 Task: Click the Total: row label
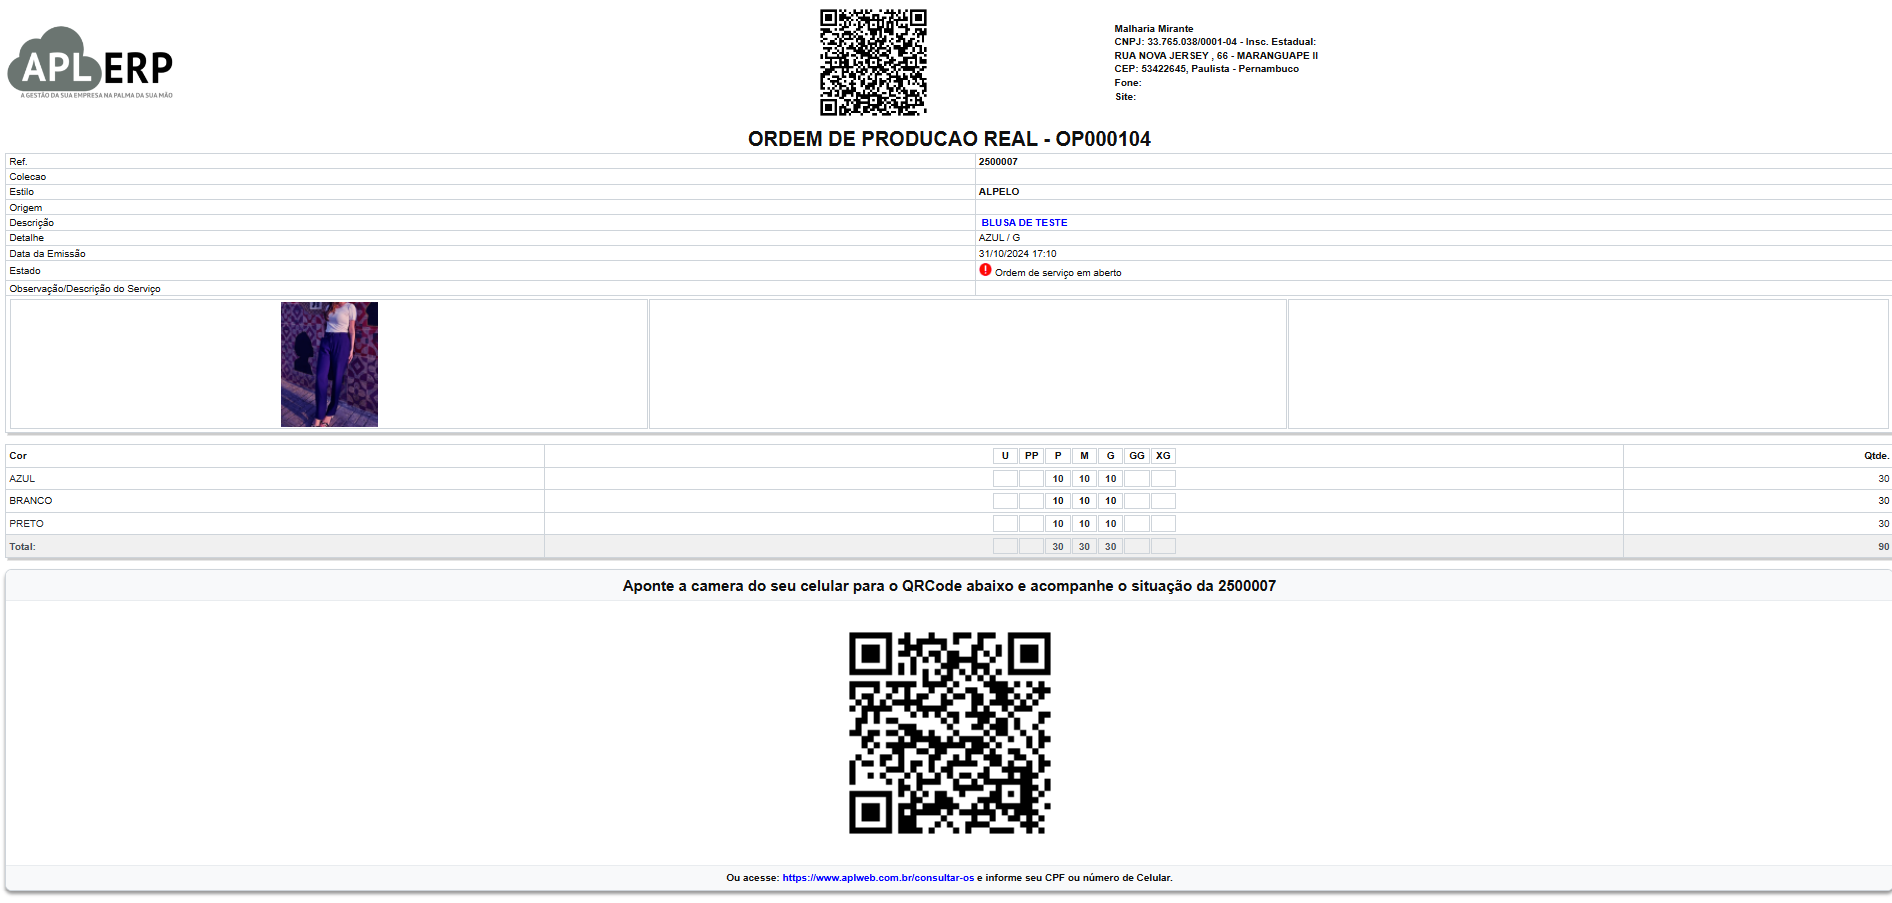point(22,547)
